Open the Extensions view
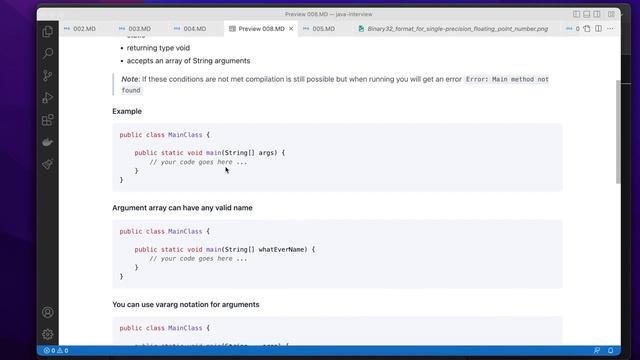Screen dimensions: 640x360 pos(48,120)
